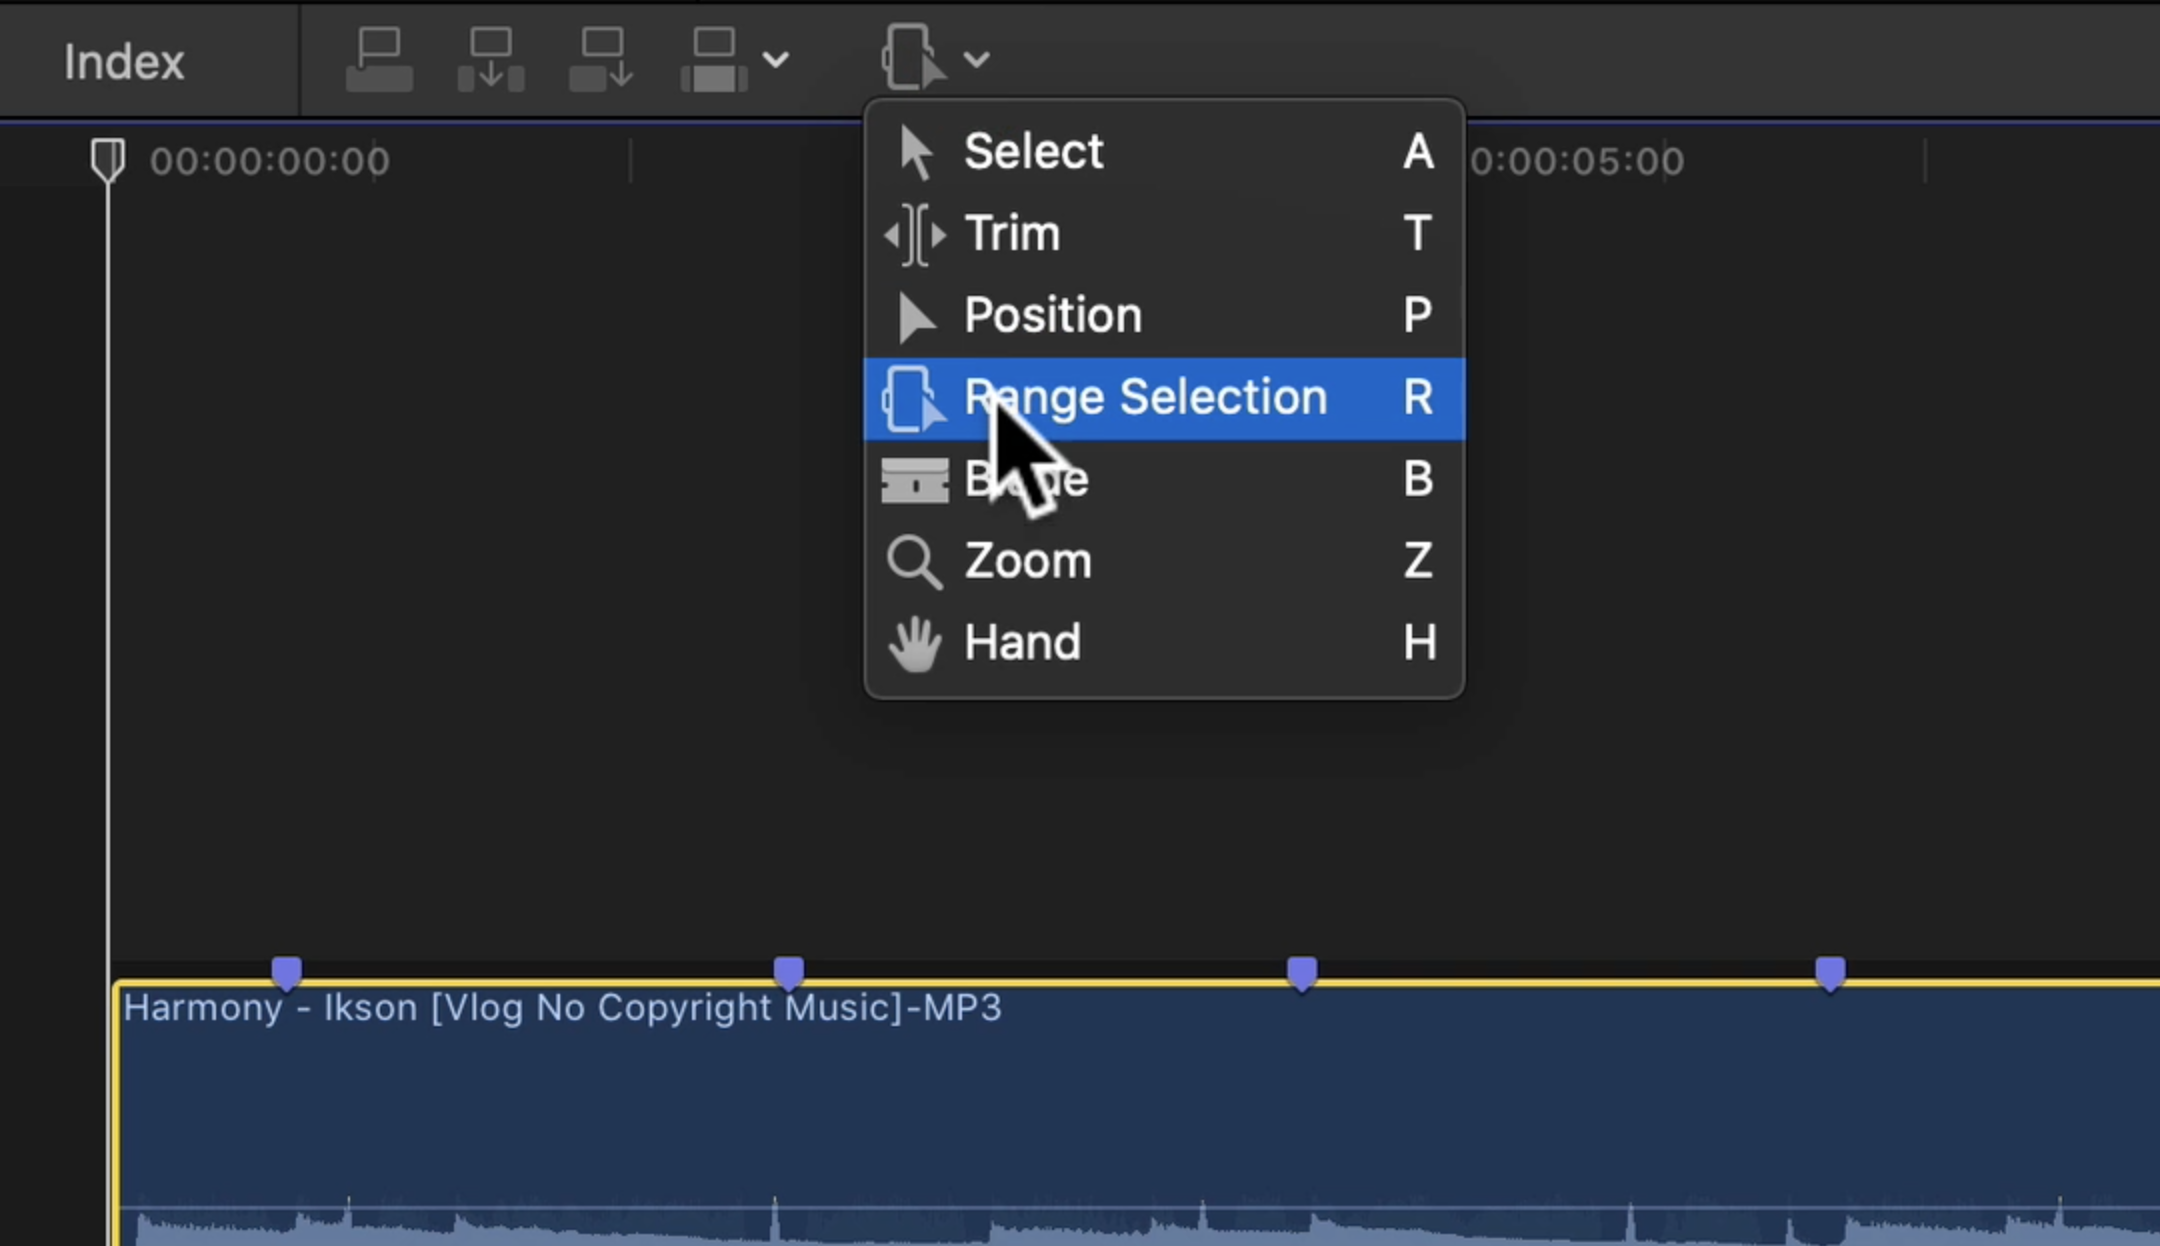This screenshot has height=1246, width=2160.
Task: Click the overwrite clip icon
Action: (714, 60)
